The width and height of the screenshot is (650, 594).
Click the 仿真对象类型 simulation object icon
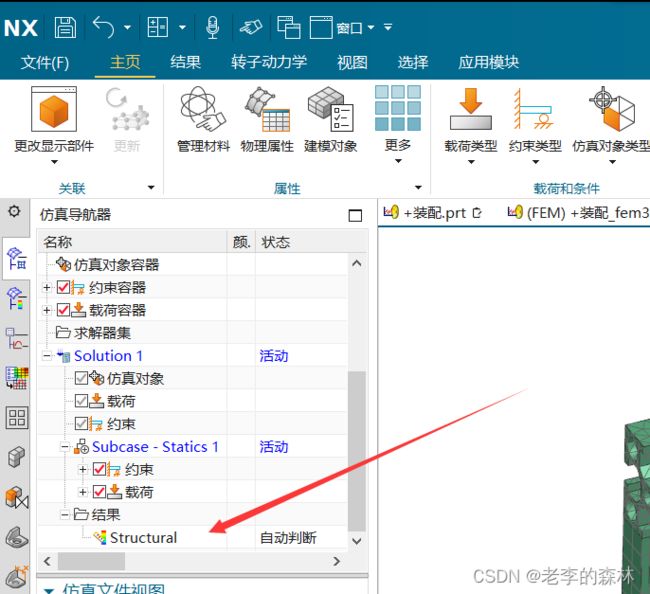click(x=612, y=109)
